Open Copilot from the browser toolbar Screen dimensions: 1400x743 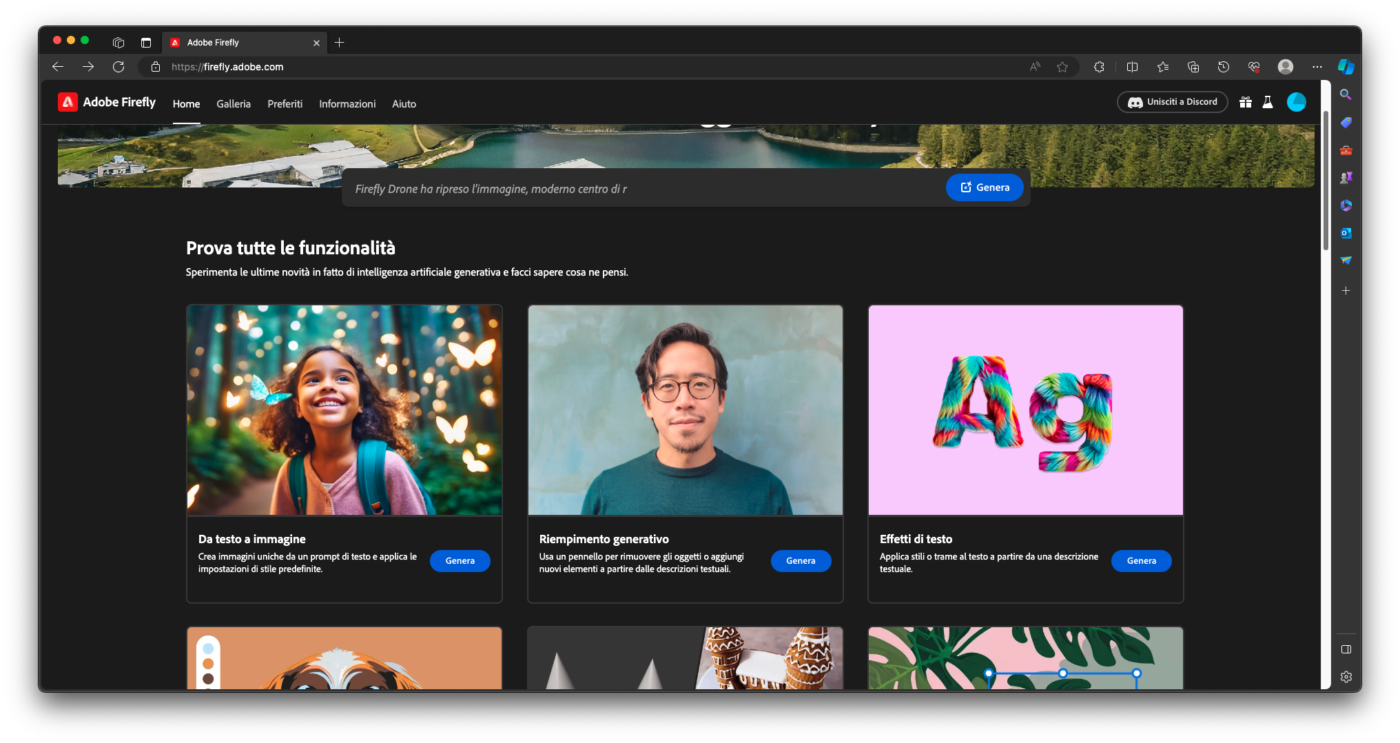[x=1346, y=67]
